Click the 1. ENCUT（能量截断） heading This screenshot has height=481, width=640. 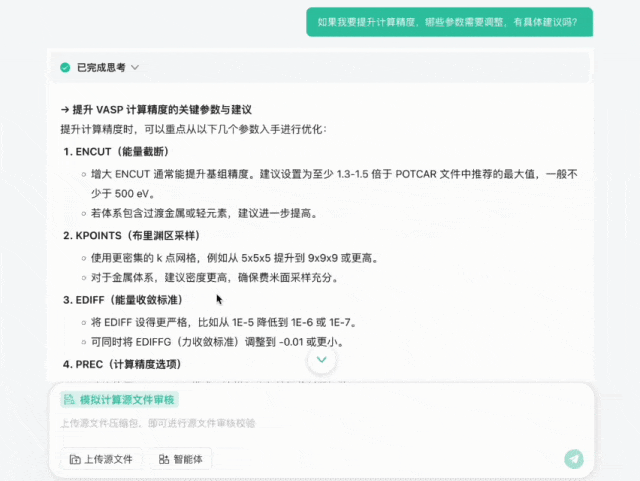[x=115, y=152]
